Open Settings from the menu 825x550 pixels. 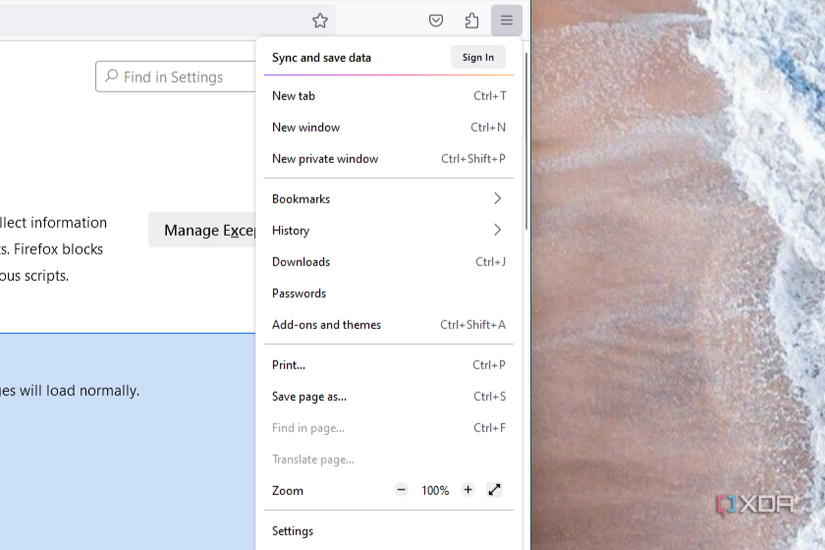click(x=389, y=531)
